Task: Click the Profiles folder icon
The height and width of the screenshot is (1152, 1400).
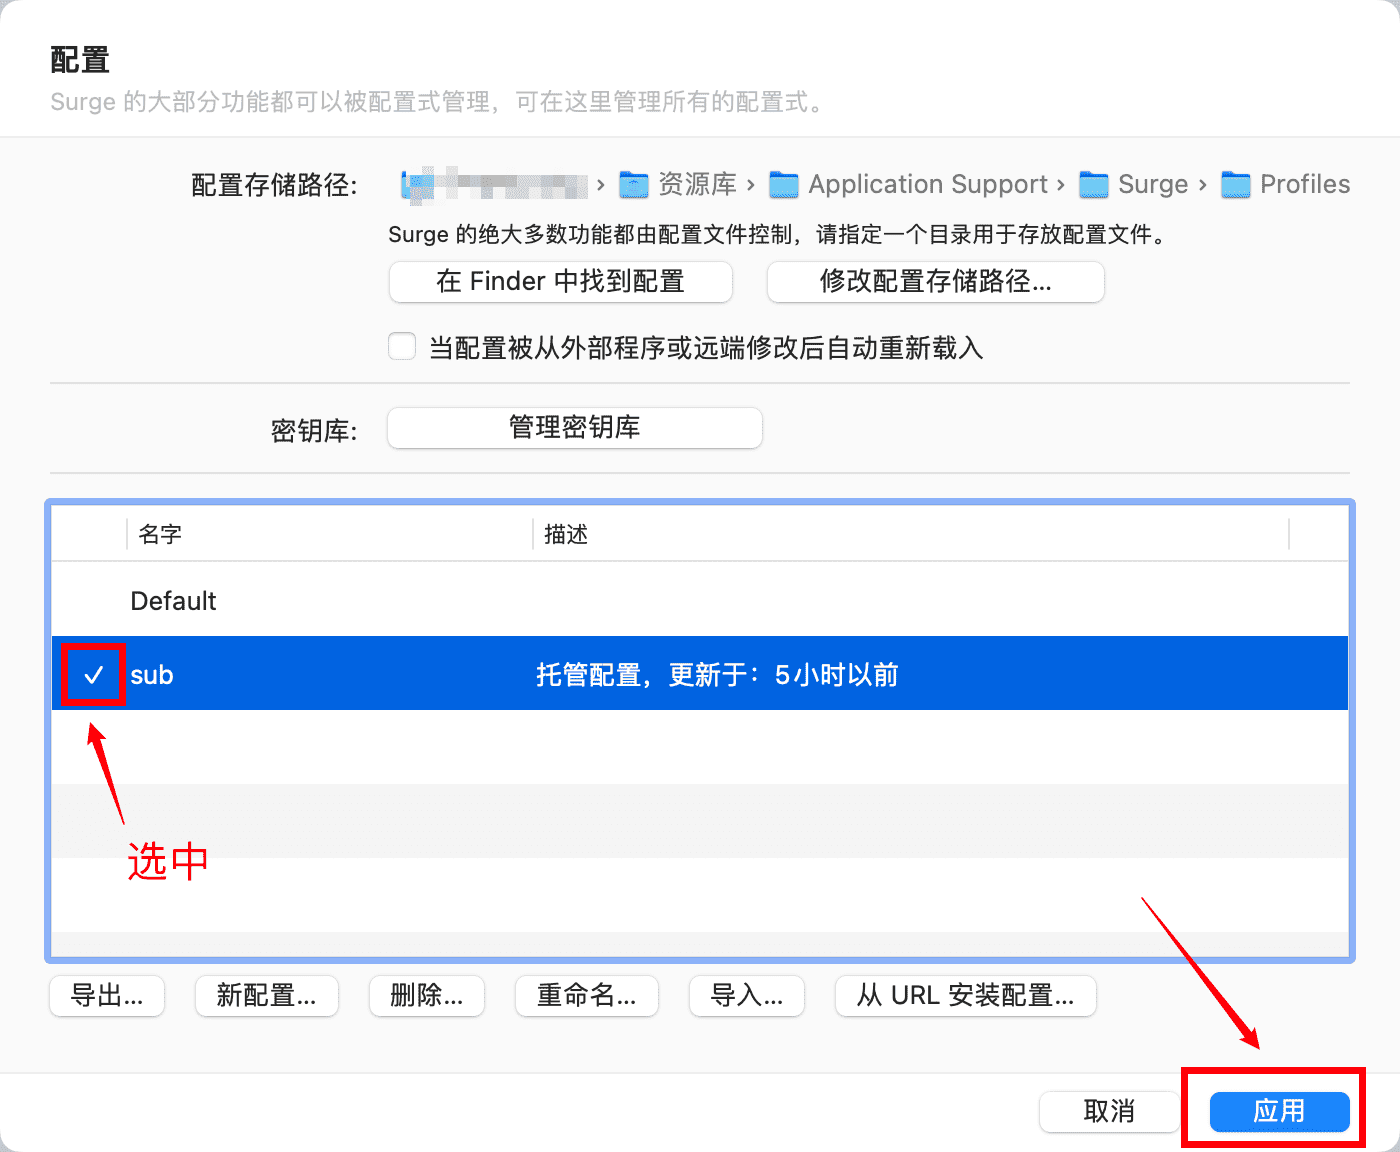Action: (x=1236, y=185)
